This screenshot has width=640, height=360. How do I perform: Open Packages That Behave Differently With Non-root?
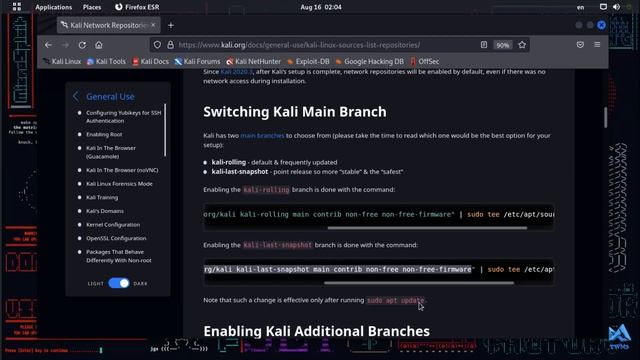pos(119,256)
